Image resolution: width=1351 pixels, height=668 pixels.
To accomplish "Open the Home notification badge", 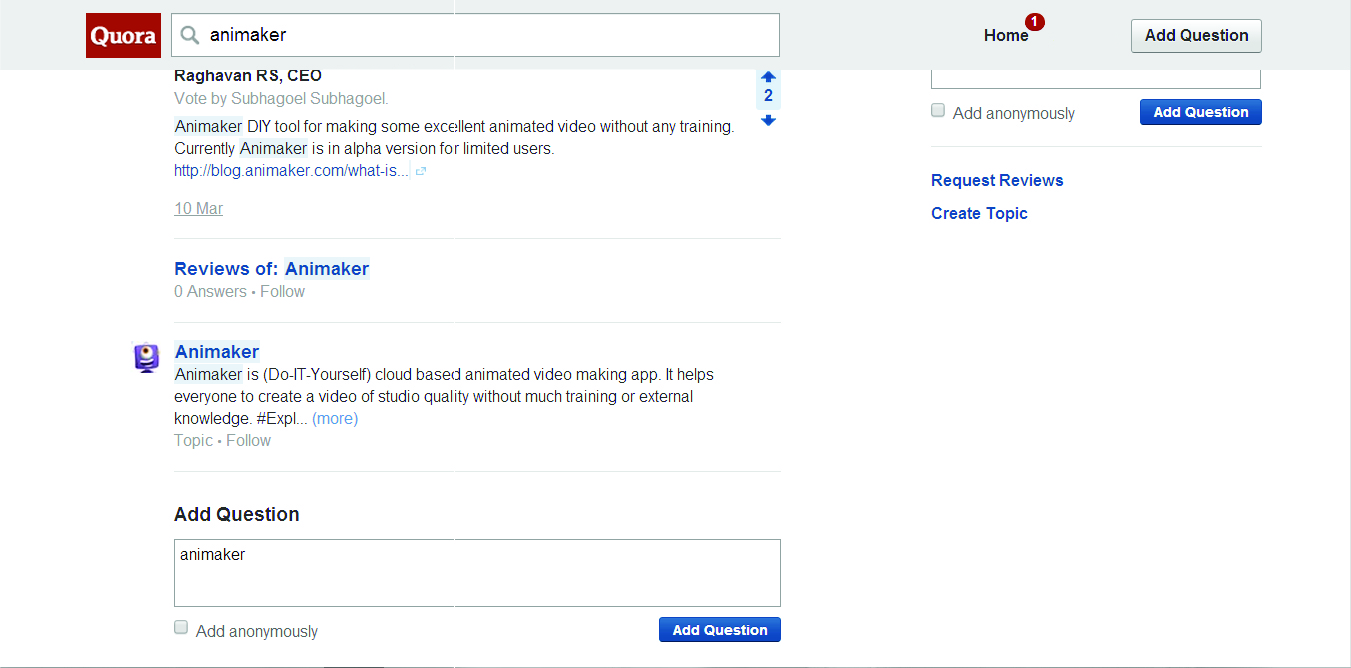I will click(x=1035, y=21).
